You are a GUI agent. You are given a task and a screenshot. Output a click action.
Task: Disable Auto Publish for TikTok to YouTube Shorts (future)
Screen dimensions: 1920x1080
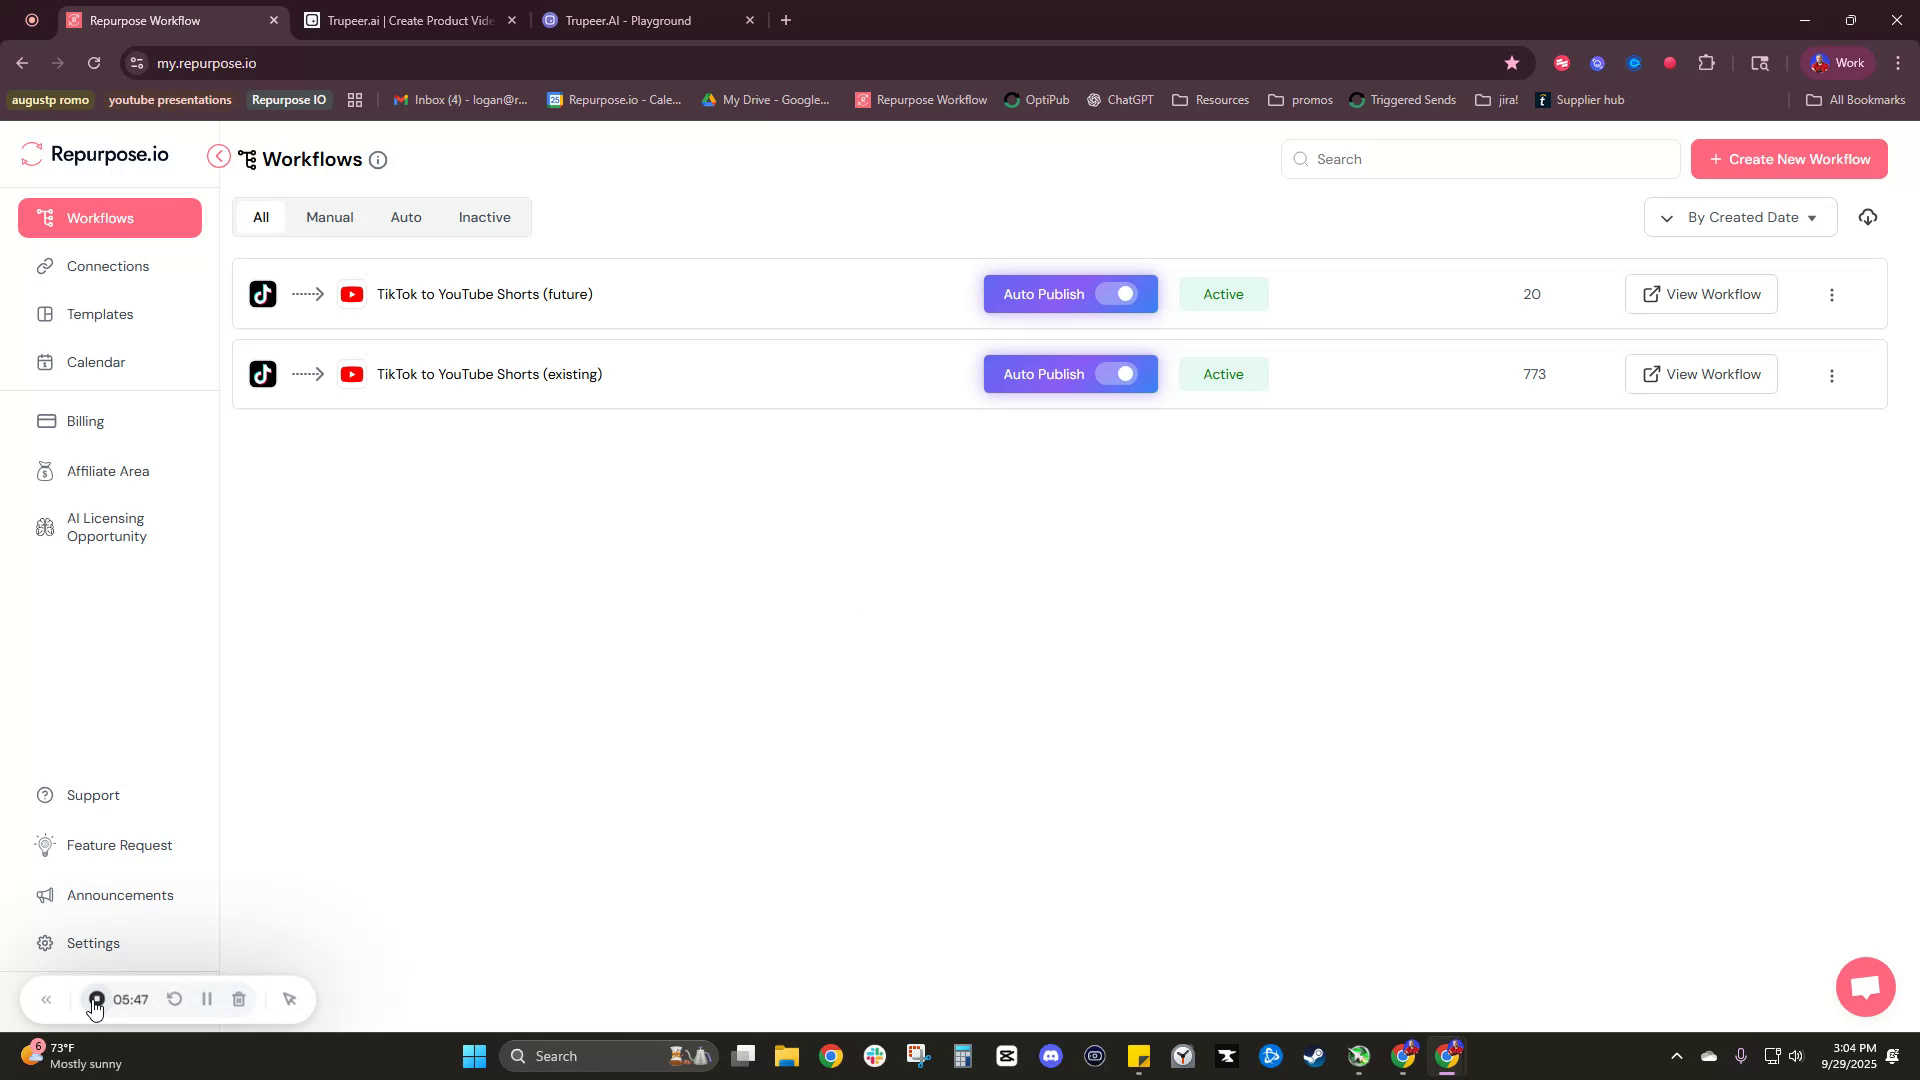pyautogui.click(x=1122, y=293)
